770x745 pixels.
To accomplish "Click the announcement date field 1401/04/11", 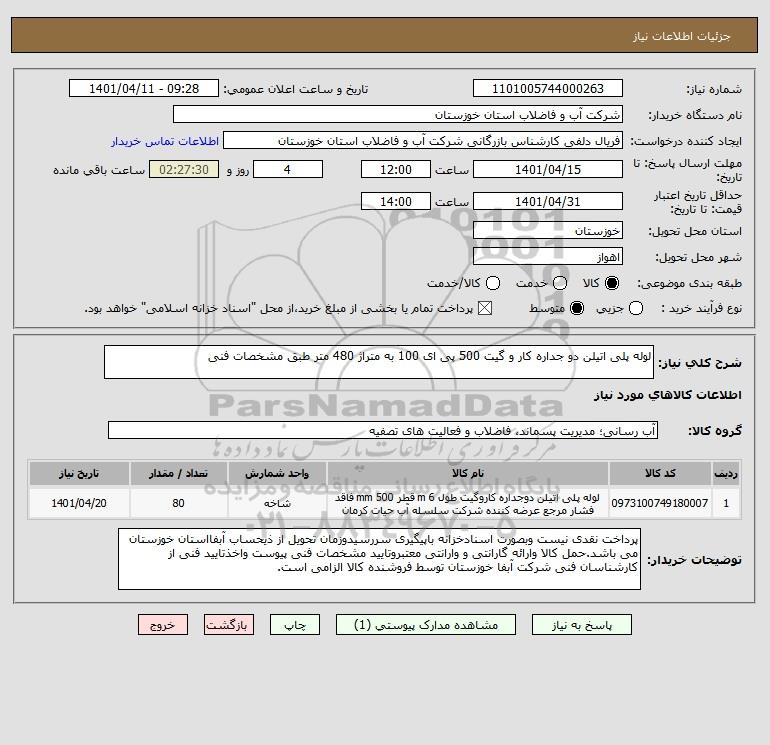I will tap(144, 88).
